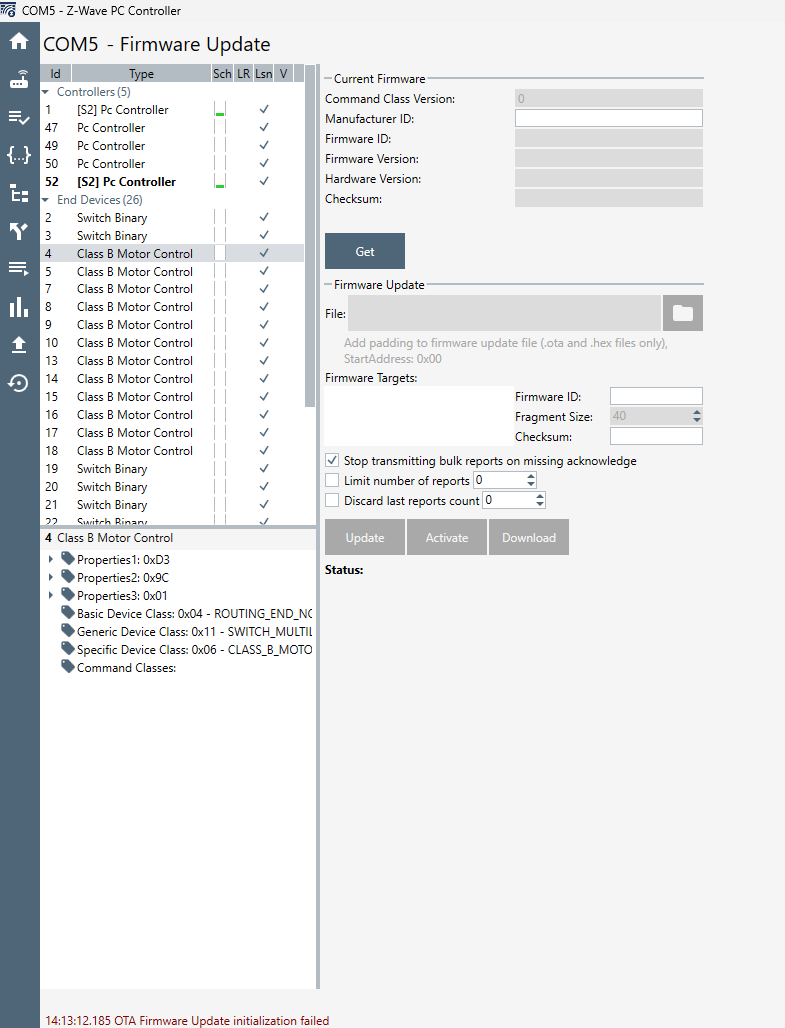Click the LR column header
The height and width of the screenshot is (1028, 785).
[x=243, y=73]
